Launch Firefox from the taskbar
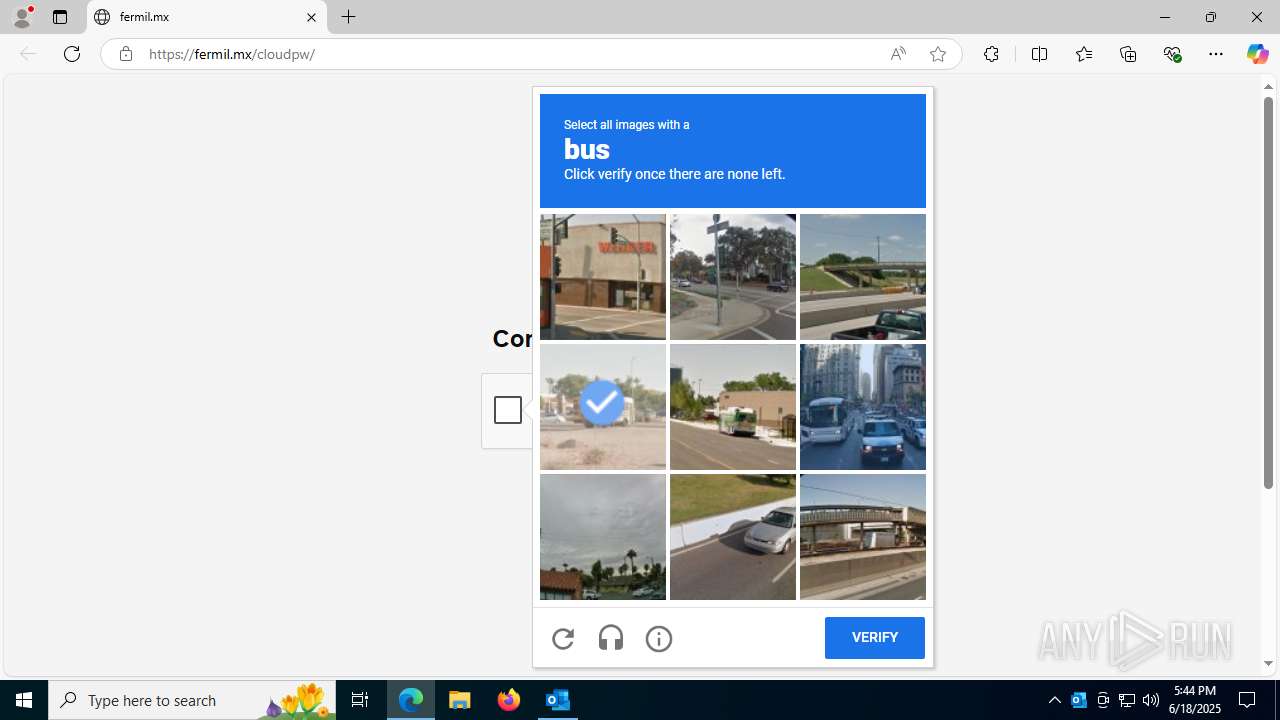The image size is (1280, 720). 509,700
